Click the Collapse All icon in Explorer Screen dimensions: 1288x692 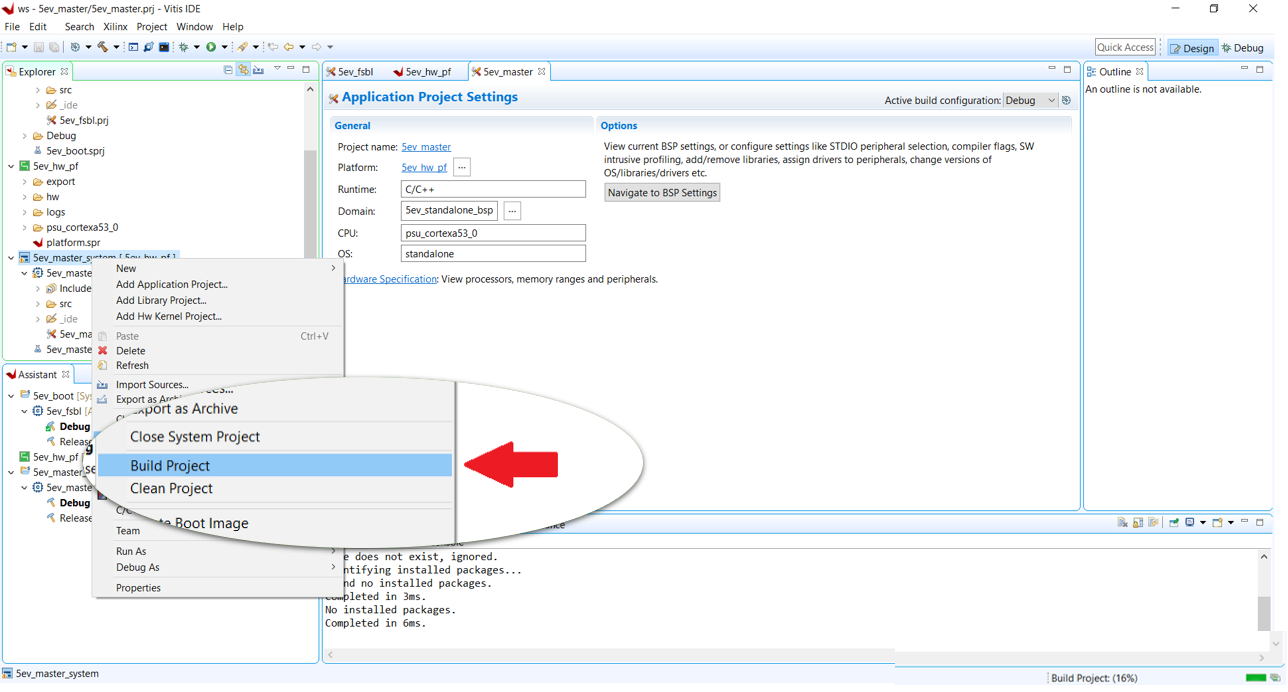[x=228, y=70]
